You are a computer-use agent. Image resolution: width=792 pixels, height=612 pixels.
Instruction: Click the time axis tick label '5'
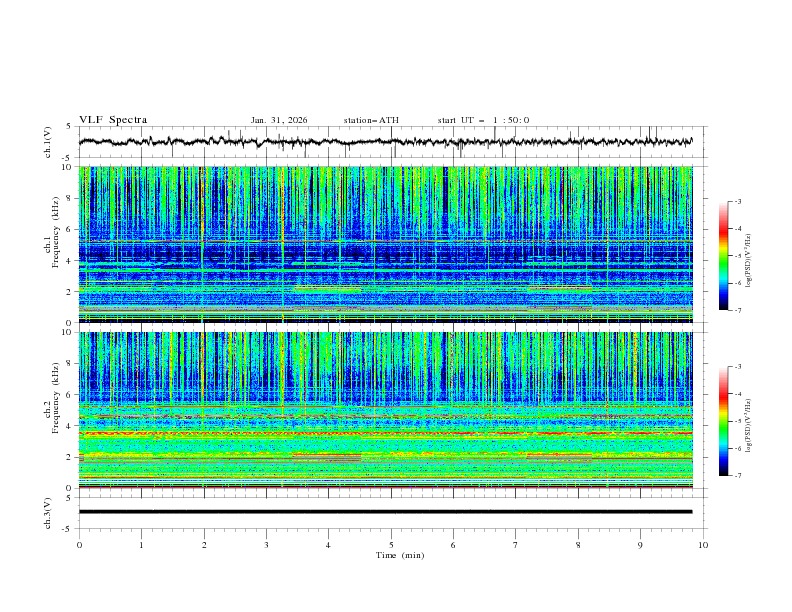tap(391, 545)
